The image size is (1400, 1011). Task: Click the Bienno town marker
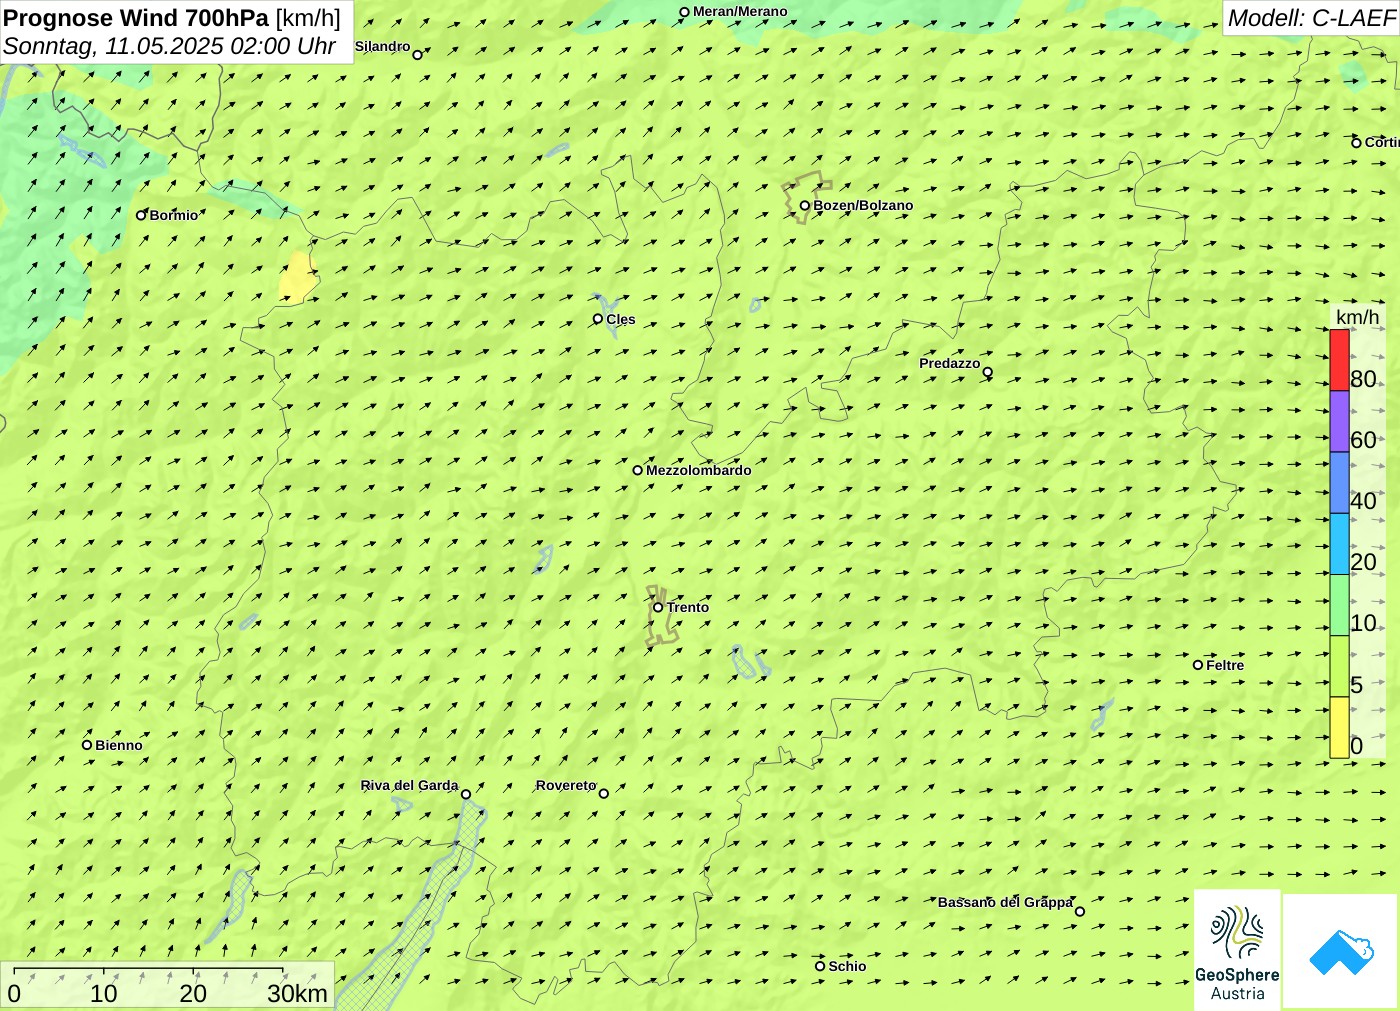[87, 745]
